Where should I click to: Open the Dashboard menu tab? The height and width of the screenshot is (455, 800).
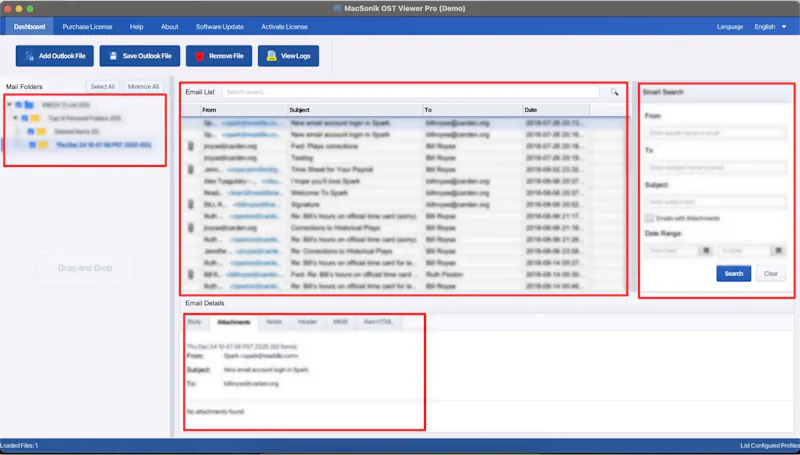point(29,27)
